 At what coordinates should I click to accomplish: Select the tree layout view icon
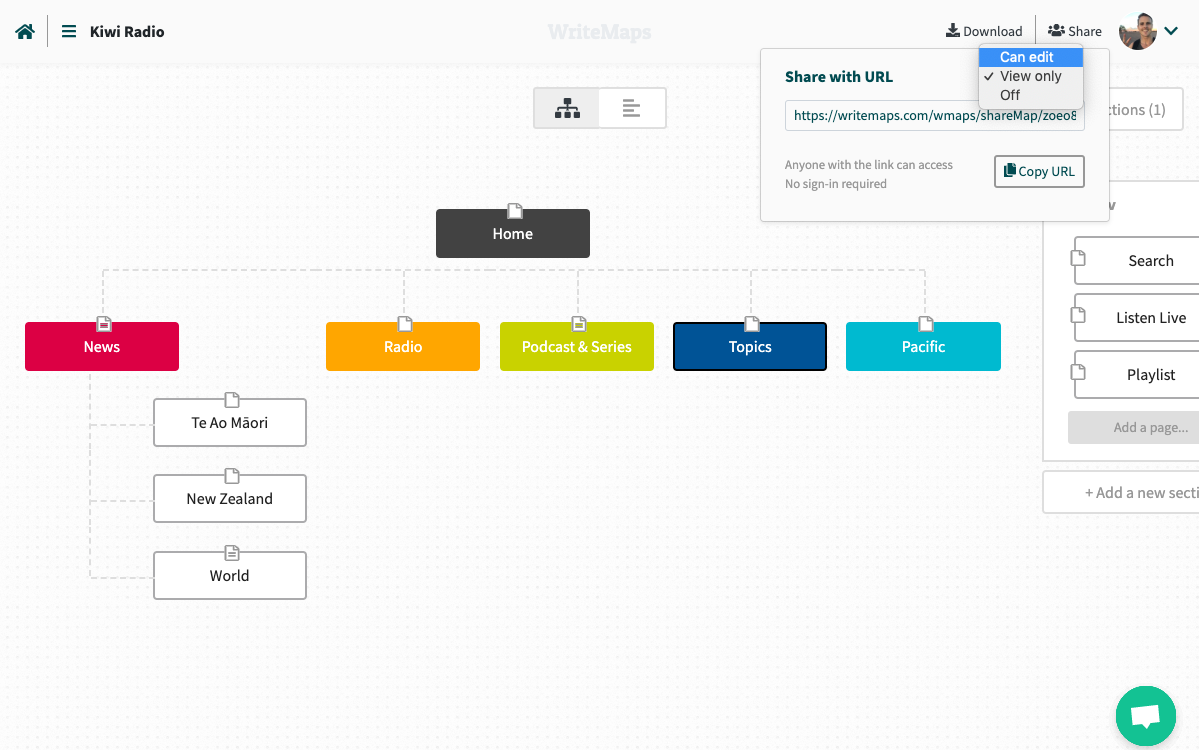tap(566, 108)
